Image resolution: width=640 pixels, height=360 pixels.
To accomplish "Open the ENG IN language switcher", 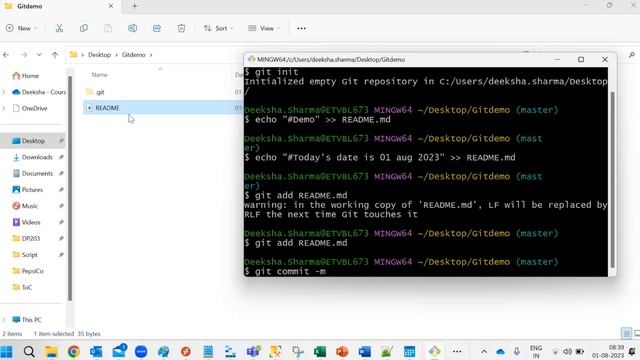I will pyautogui.click(x=536, y=351).
